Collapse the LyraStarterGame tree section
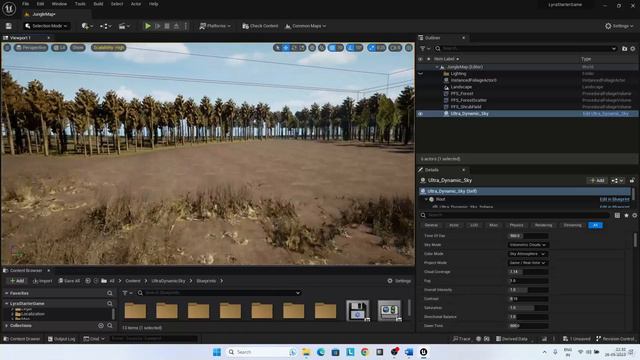The image size is (640, 360). (7, 304)
